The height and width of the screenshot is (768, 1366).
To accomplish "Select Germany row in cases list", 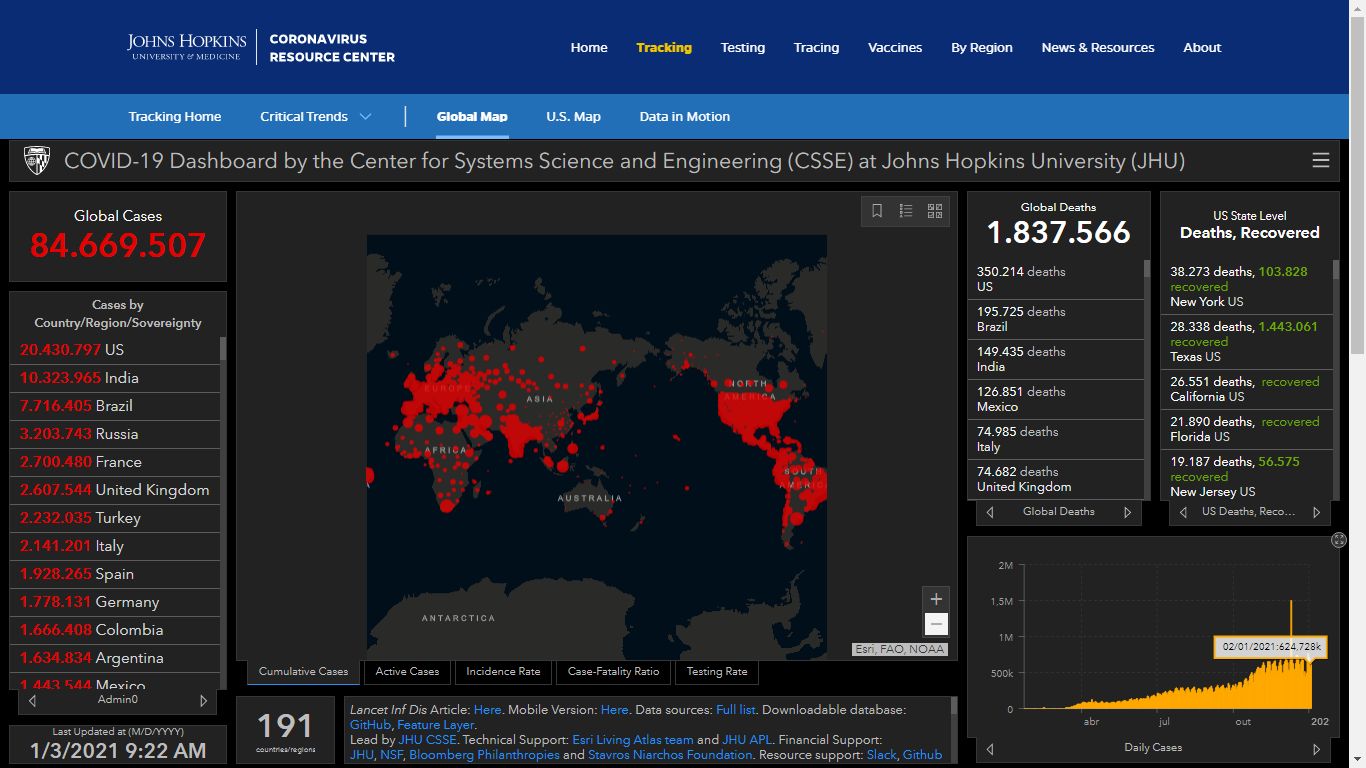I will tap(114, 602).
